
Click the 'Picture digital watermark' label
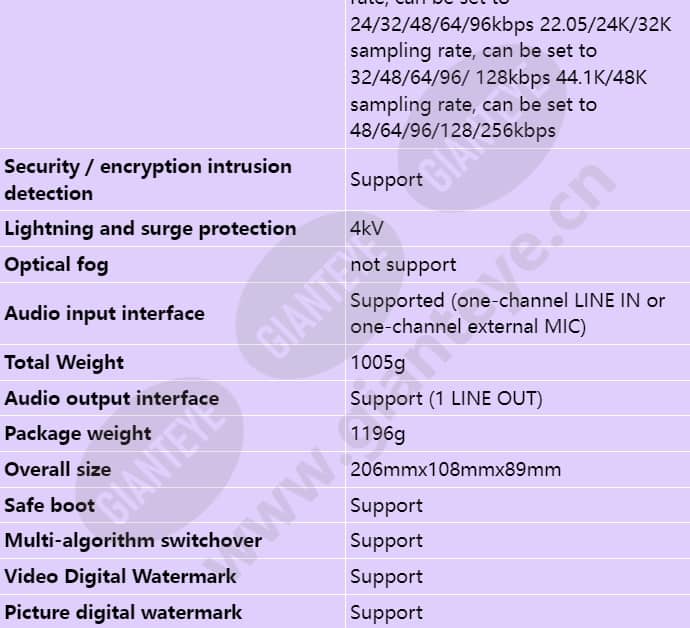tap(123, 613)
